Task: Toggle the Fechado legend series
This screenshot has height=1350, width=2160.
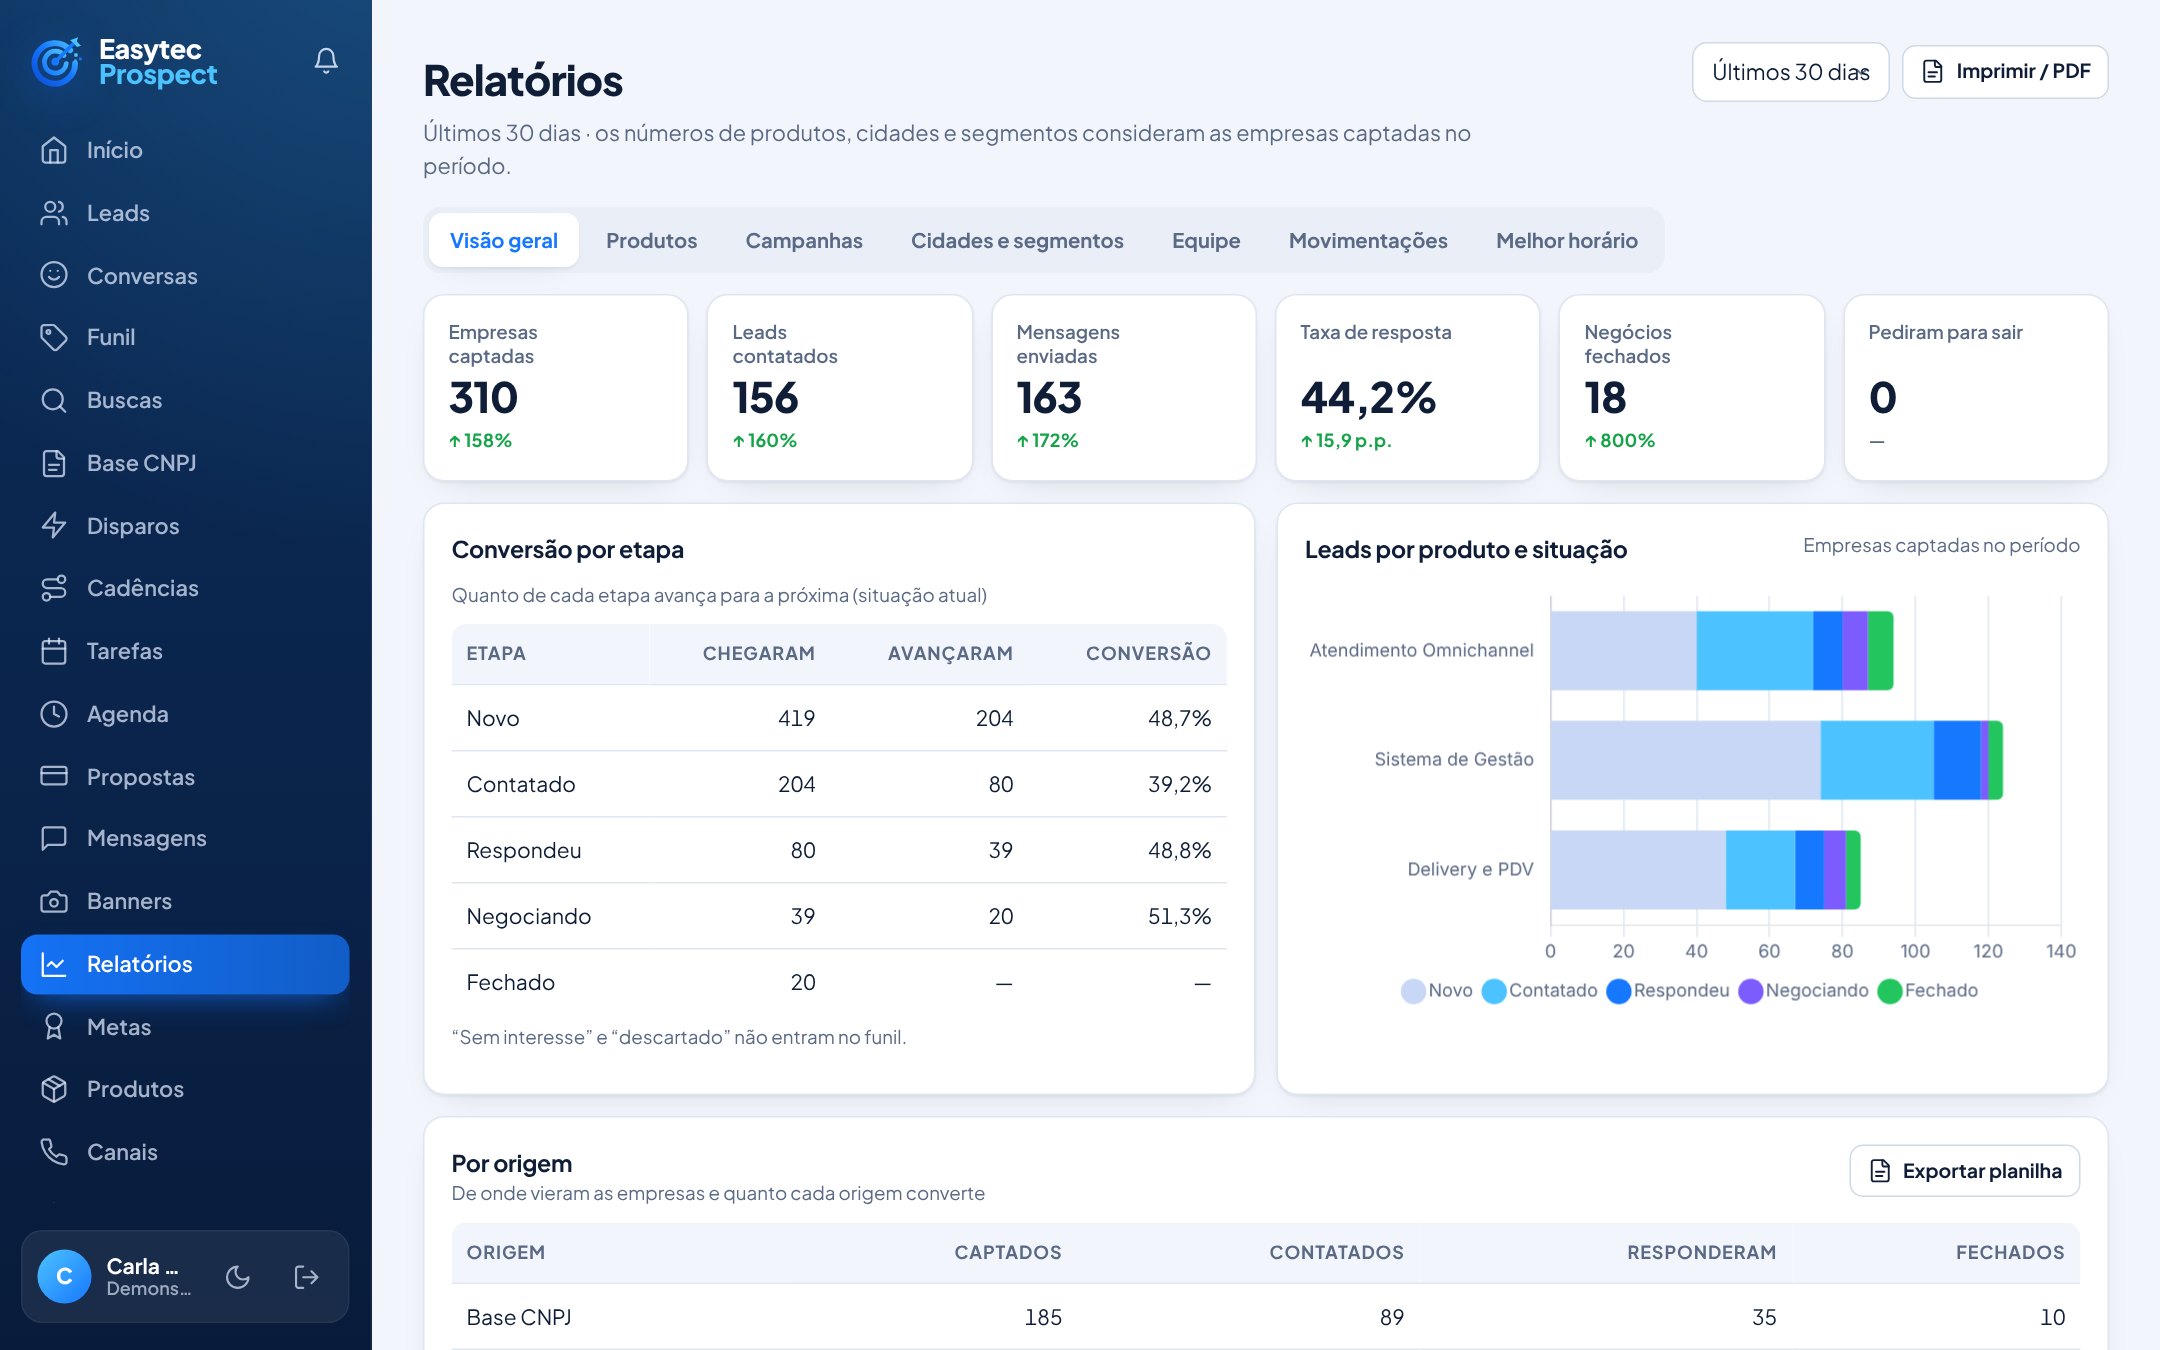Action: tap(1928, 990)
